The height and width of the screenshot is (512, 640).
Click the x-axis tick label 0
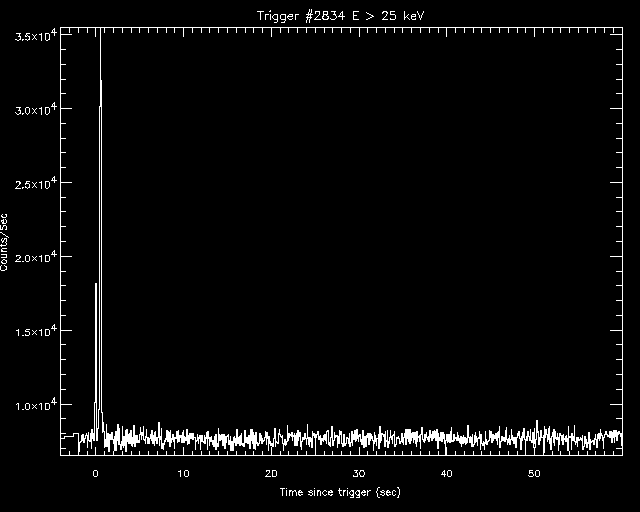tap(96, 474)
